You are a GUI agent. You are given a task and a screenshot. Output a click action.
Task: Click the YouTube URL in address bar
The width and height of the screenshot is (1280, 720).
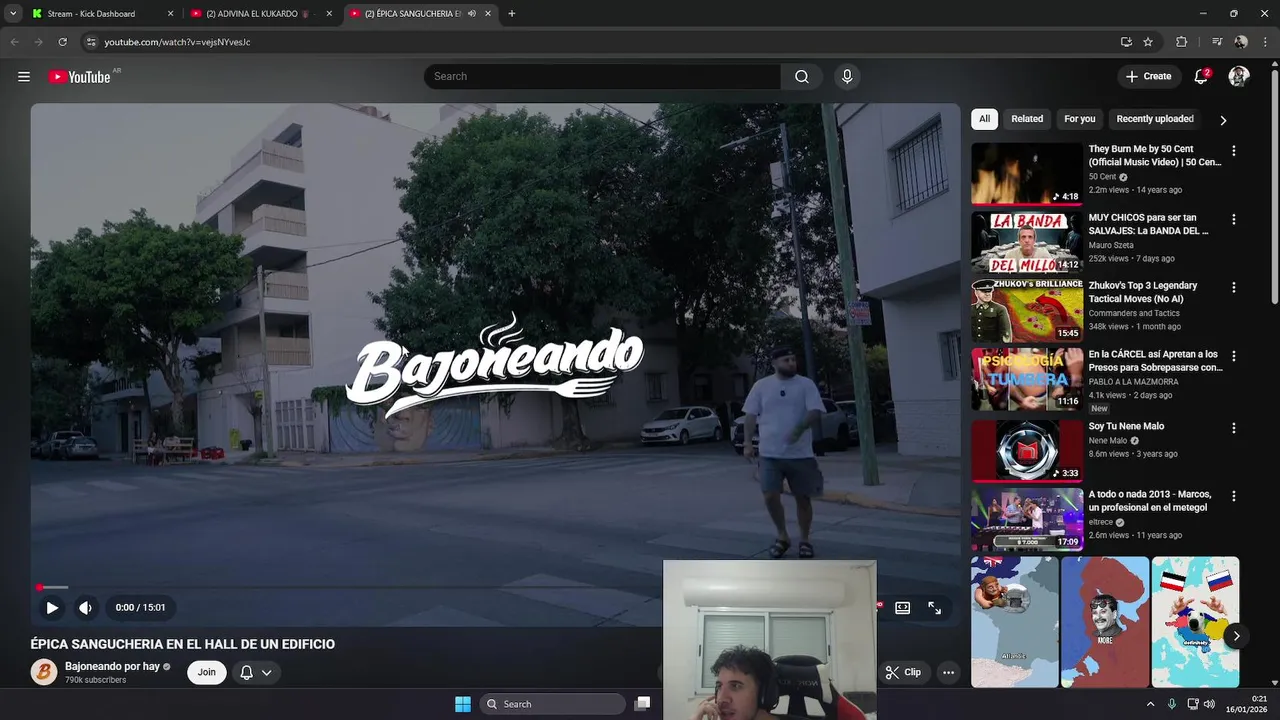pyautogui.click(x=177, y=42)
